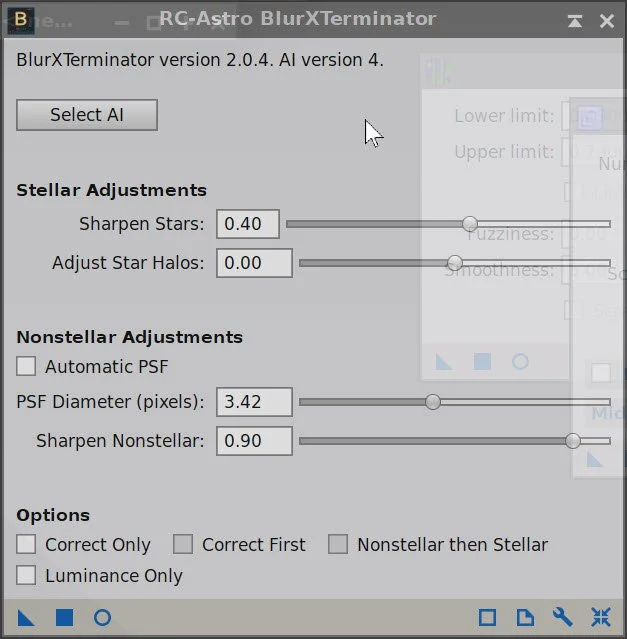Click the PSF Diameter slider handle

click(433, 402)
